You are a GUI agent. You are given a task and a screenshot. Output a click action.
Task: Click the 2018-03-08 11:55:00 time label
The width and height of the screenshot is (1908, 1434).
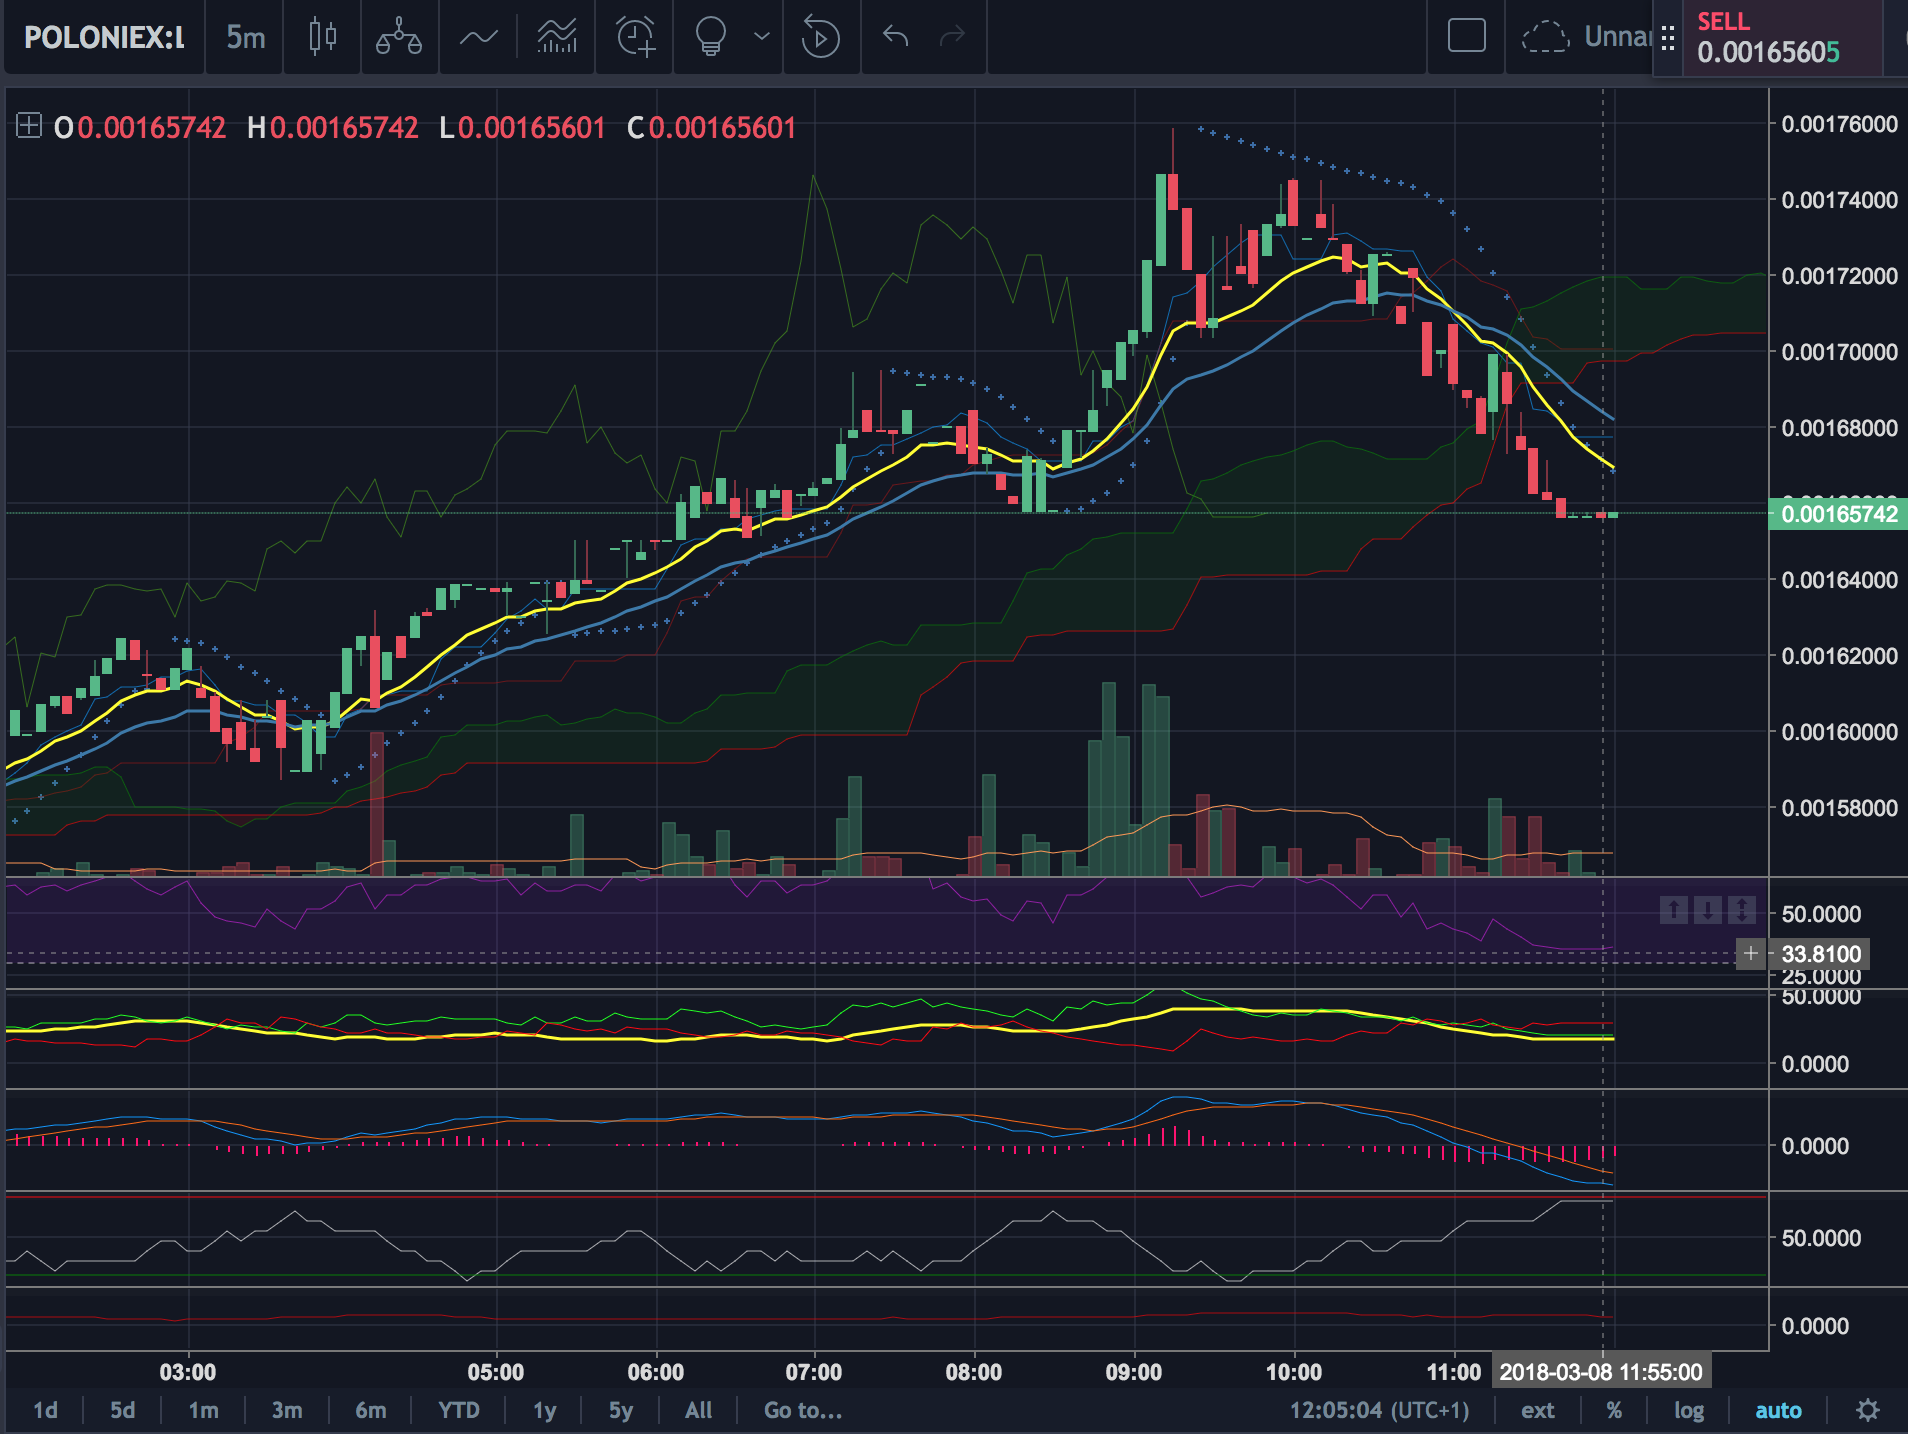coord(1601,1371)
